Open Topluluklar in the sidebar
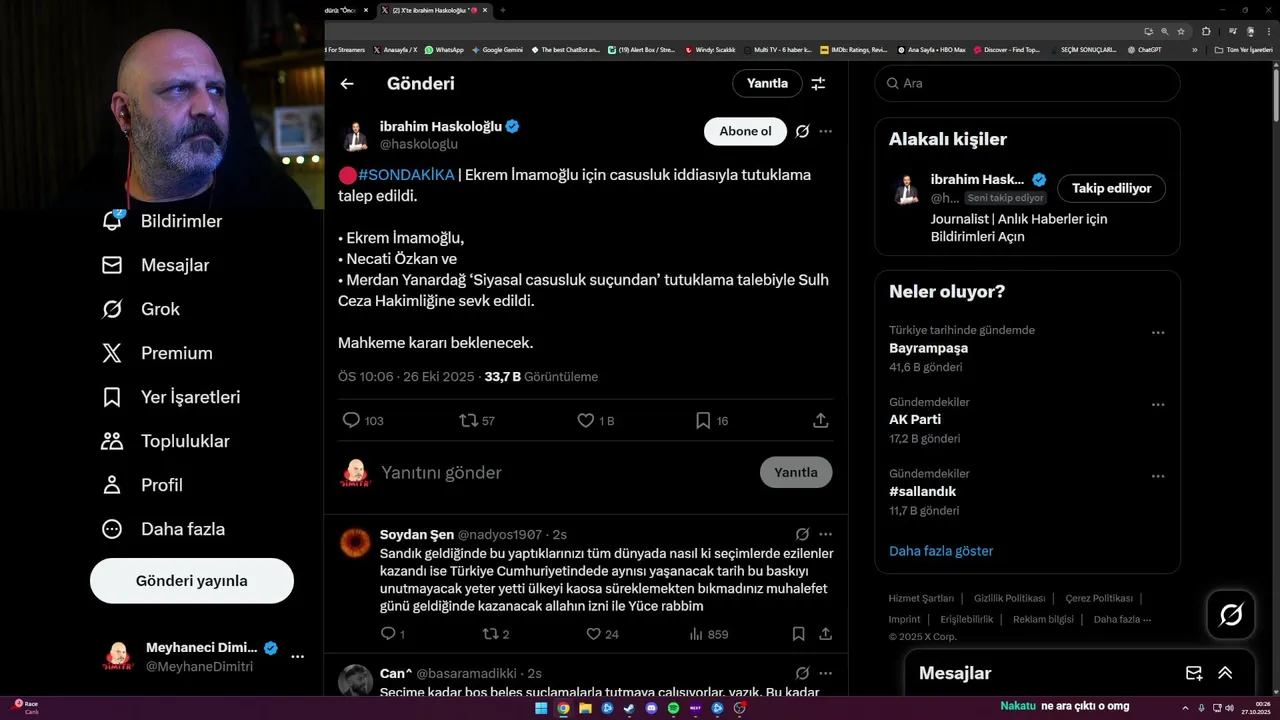This screenshot has height=720, width=1280. pyautogui.click(x=166, y=441)
